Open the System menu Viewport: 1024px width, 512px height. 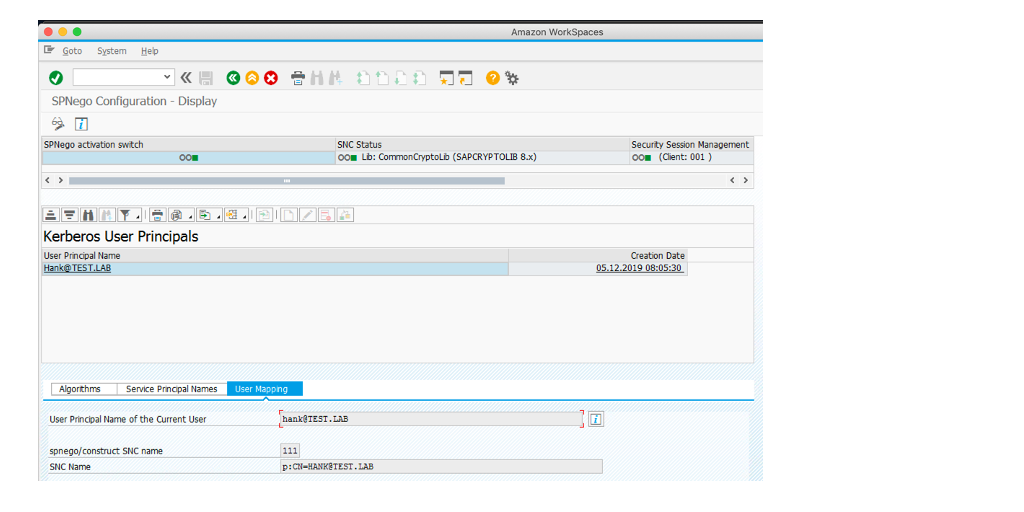tap(112, 51)
